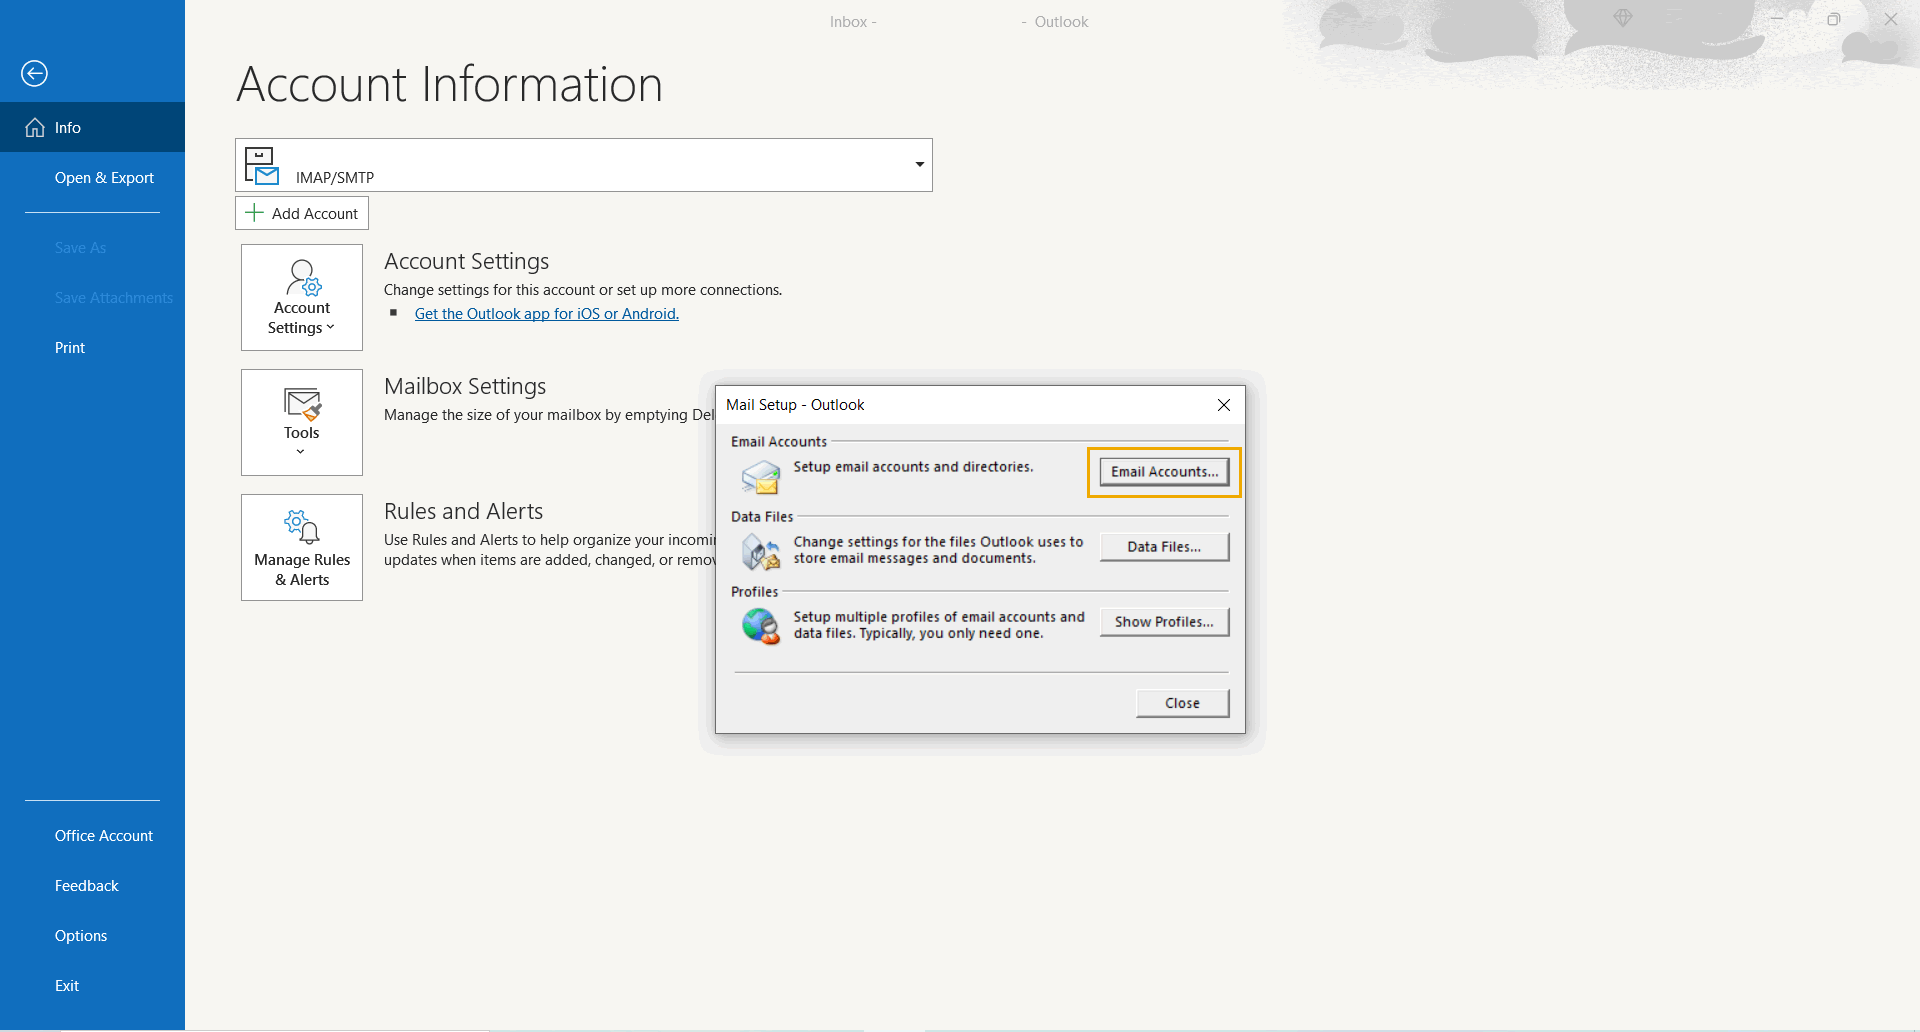Image resolution: width=1920 pixels, height=1032 pixels.
Task: Open the Tools mailbox cleanup icon
Action: coord(302,403)
